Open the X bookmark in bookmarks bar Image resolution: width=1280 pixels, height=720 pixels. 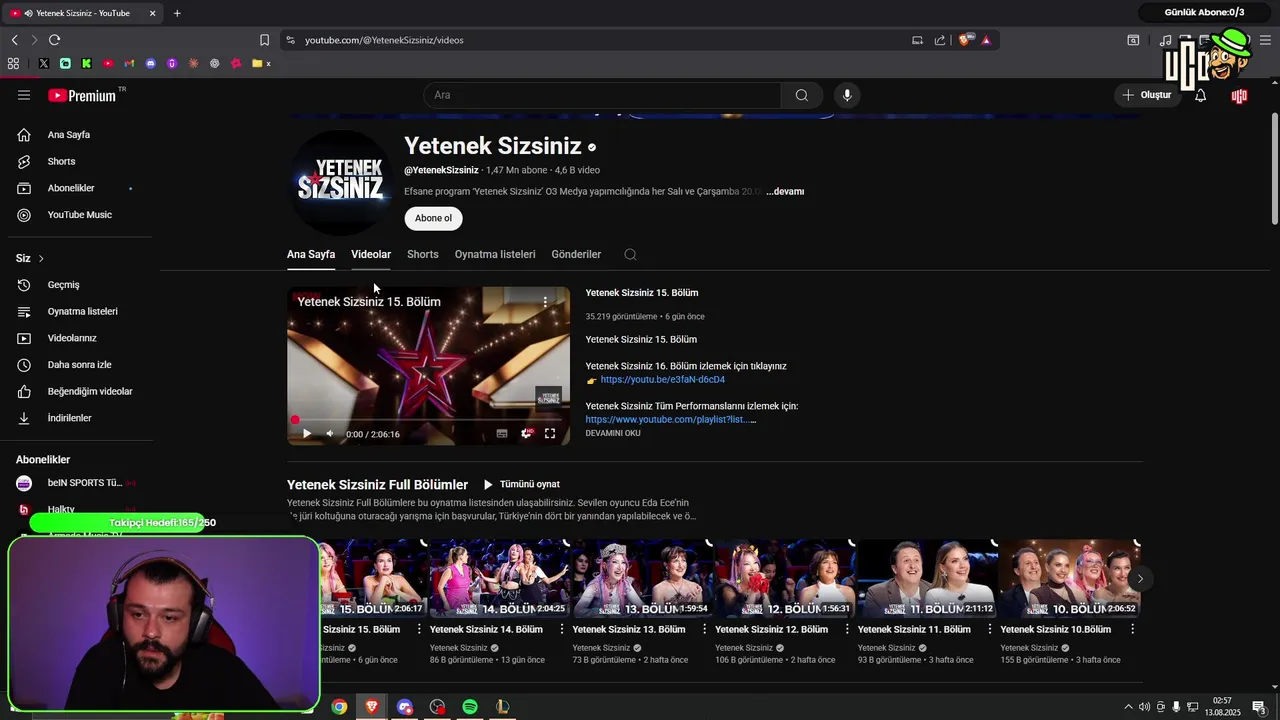pos(44,63)
